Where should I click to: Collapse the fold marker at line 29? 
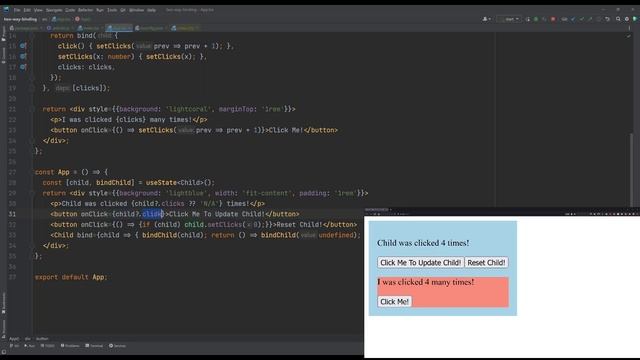pyautogui.click(x=32, y=193)
